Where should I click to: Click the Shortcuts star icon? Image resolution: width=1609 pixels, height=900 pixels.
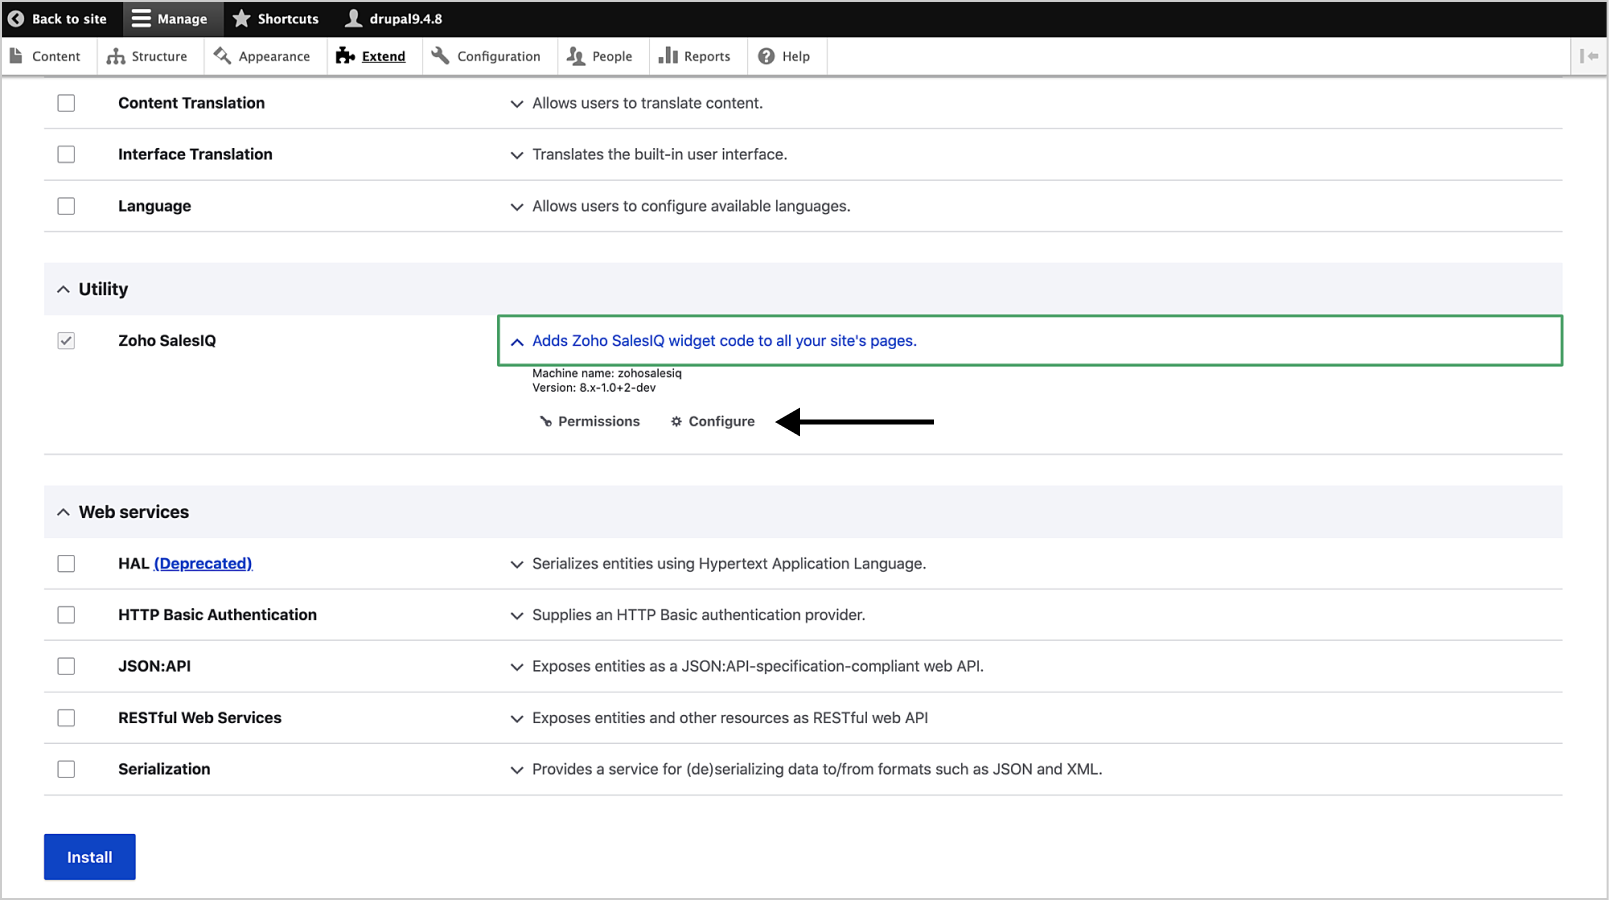pyautogui.click(x=242, y=19)
